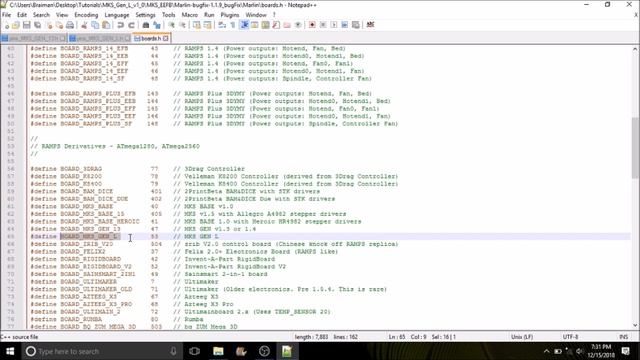Click the "// MKS GEN L" comment text
This screenshot has height=360, width=640.
(196, 237)
